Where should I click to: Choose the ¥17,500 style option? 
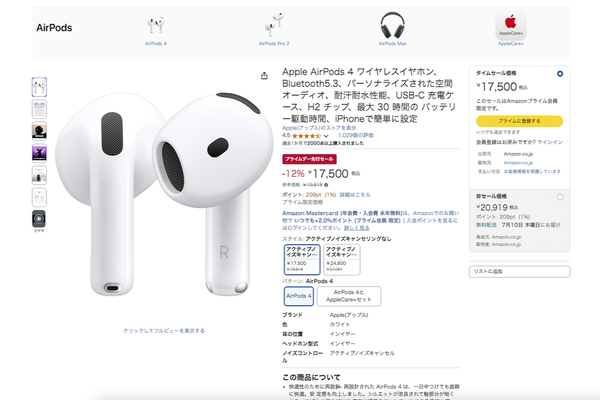coord(302,260)
